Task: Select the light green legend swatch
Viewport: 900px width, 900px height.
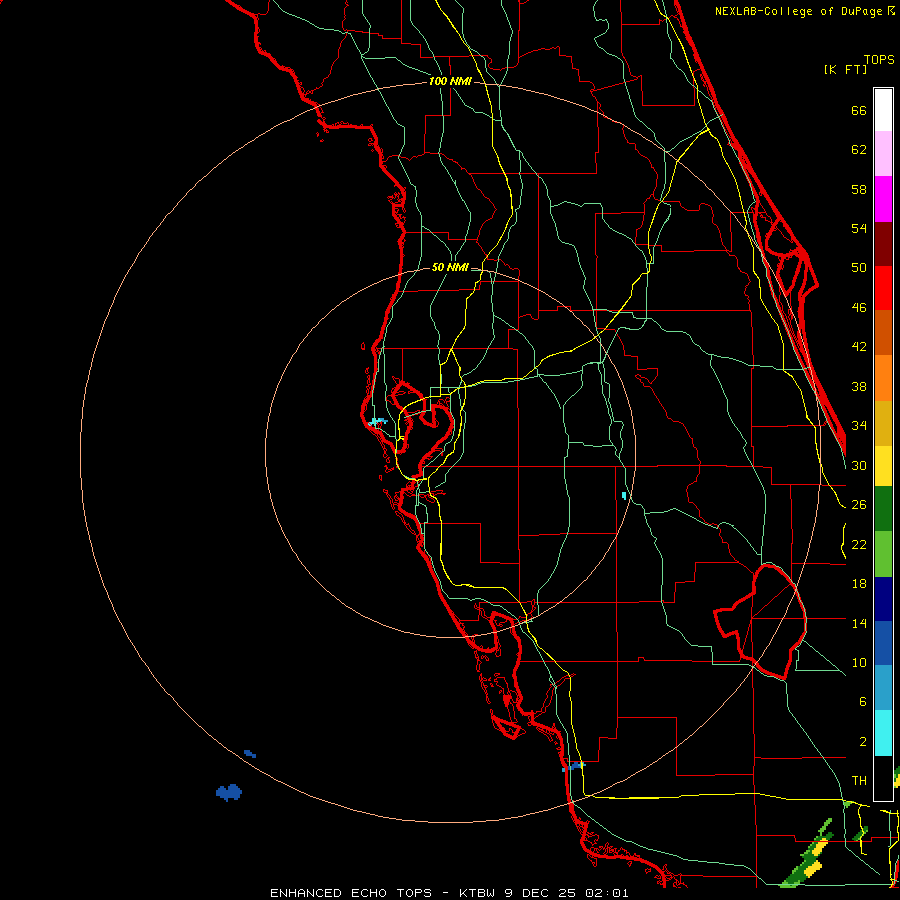Action: point(883,554)
